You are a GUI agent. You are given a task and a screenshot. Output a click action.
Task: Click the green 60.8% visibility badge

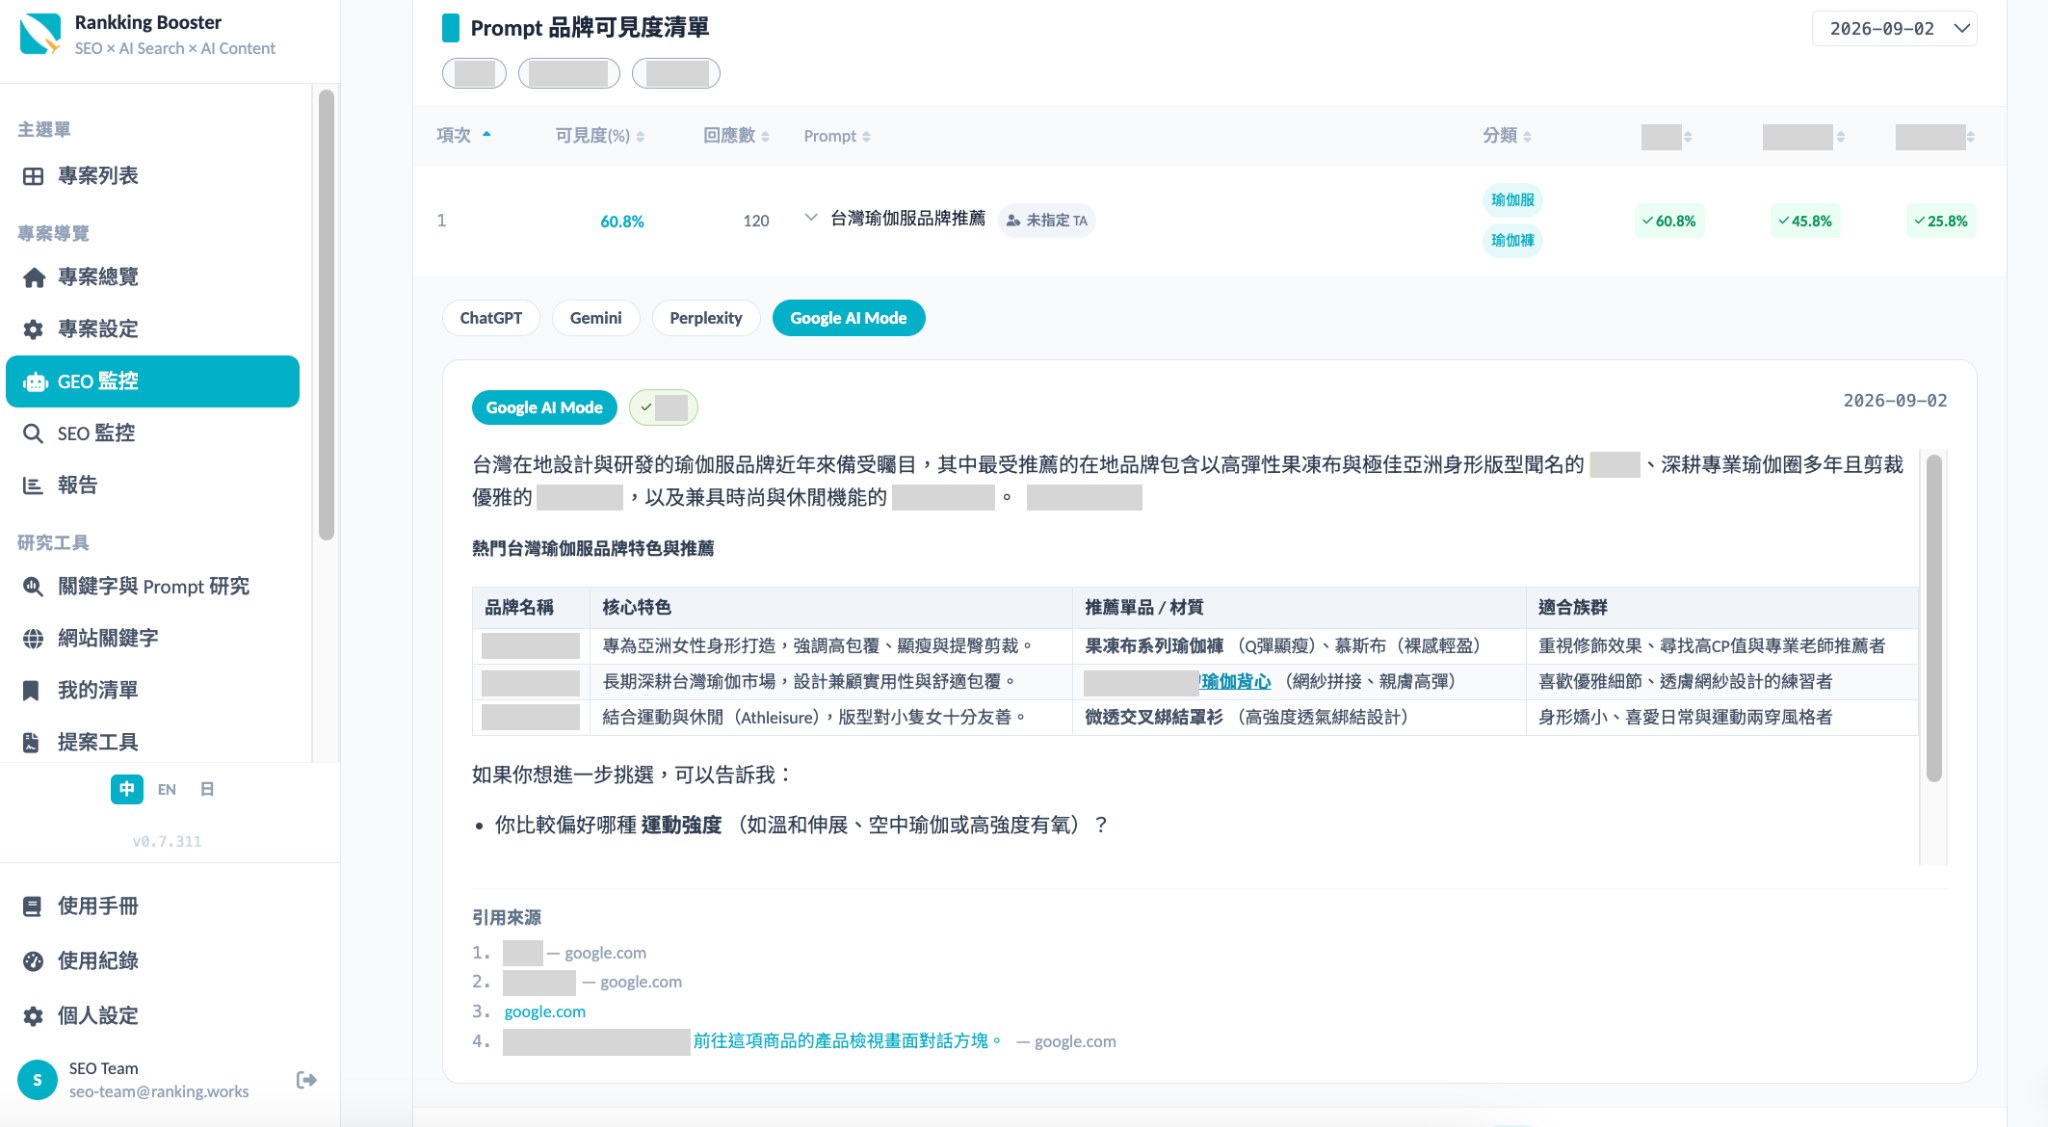[1669, 221]
